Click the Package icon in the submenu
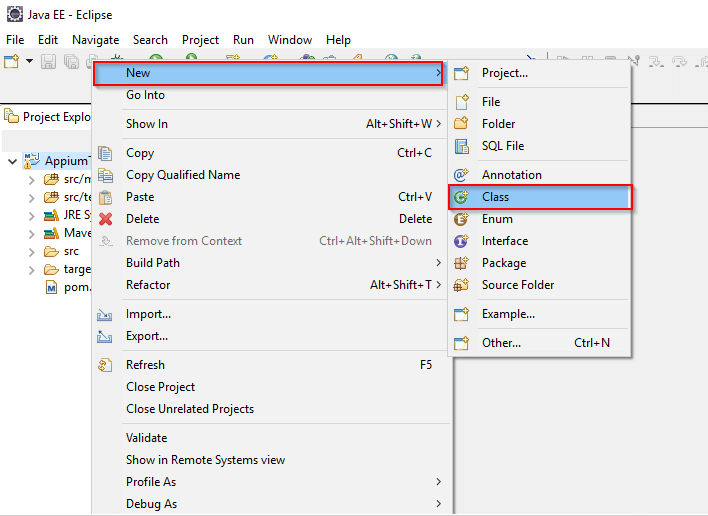The height and width of the screenshot is (516, 708). (x=461, y=263)
